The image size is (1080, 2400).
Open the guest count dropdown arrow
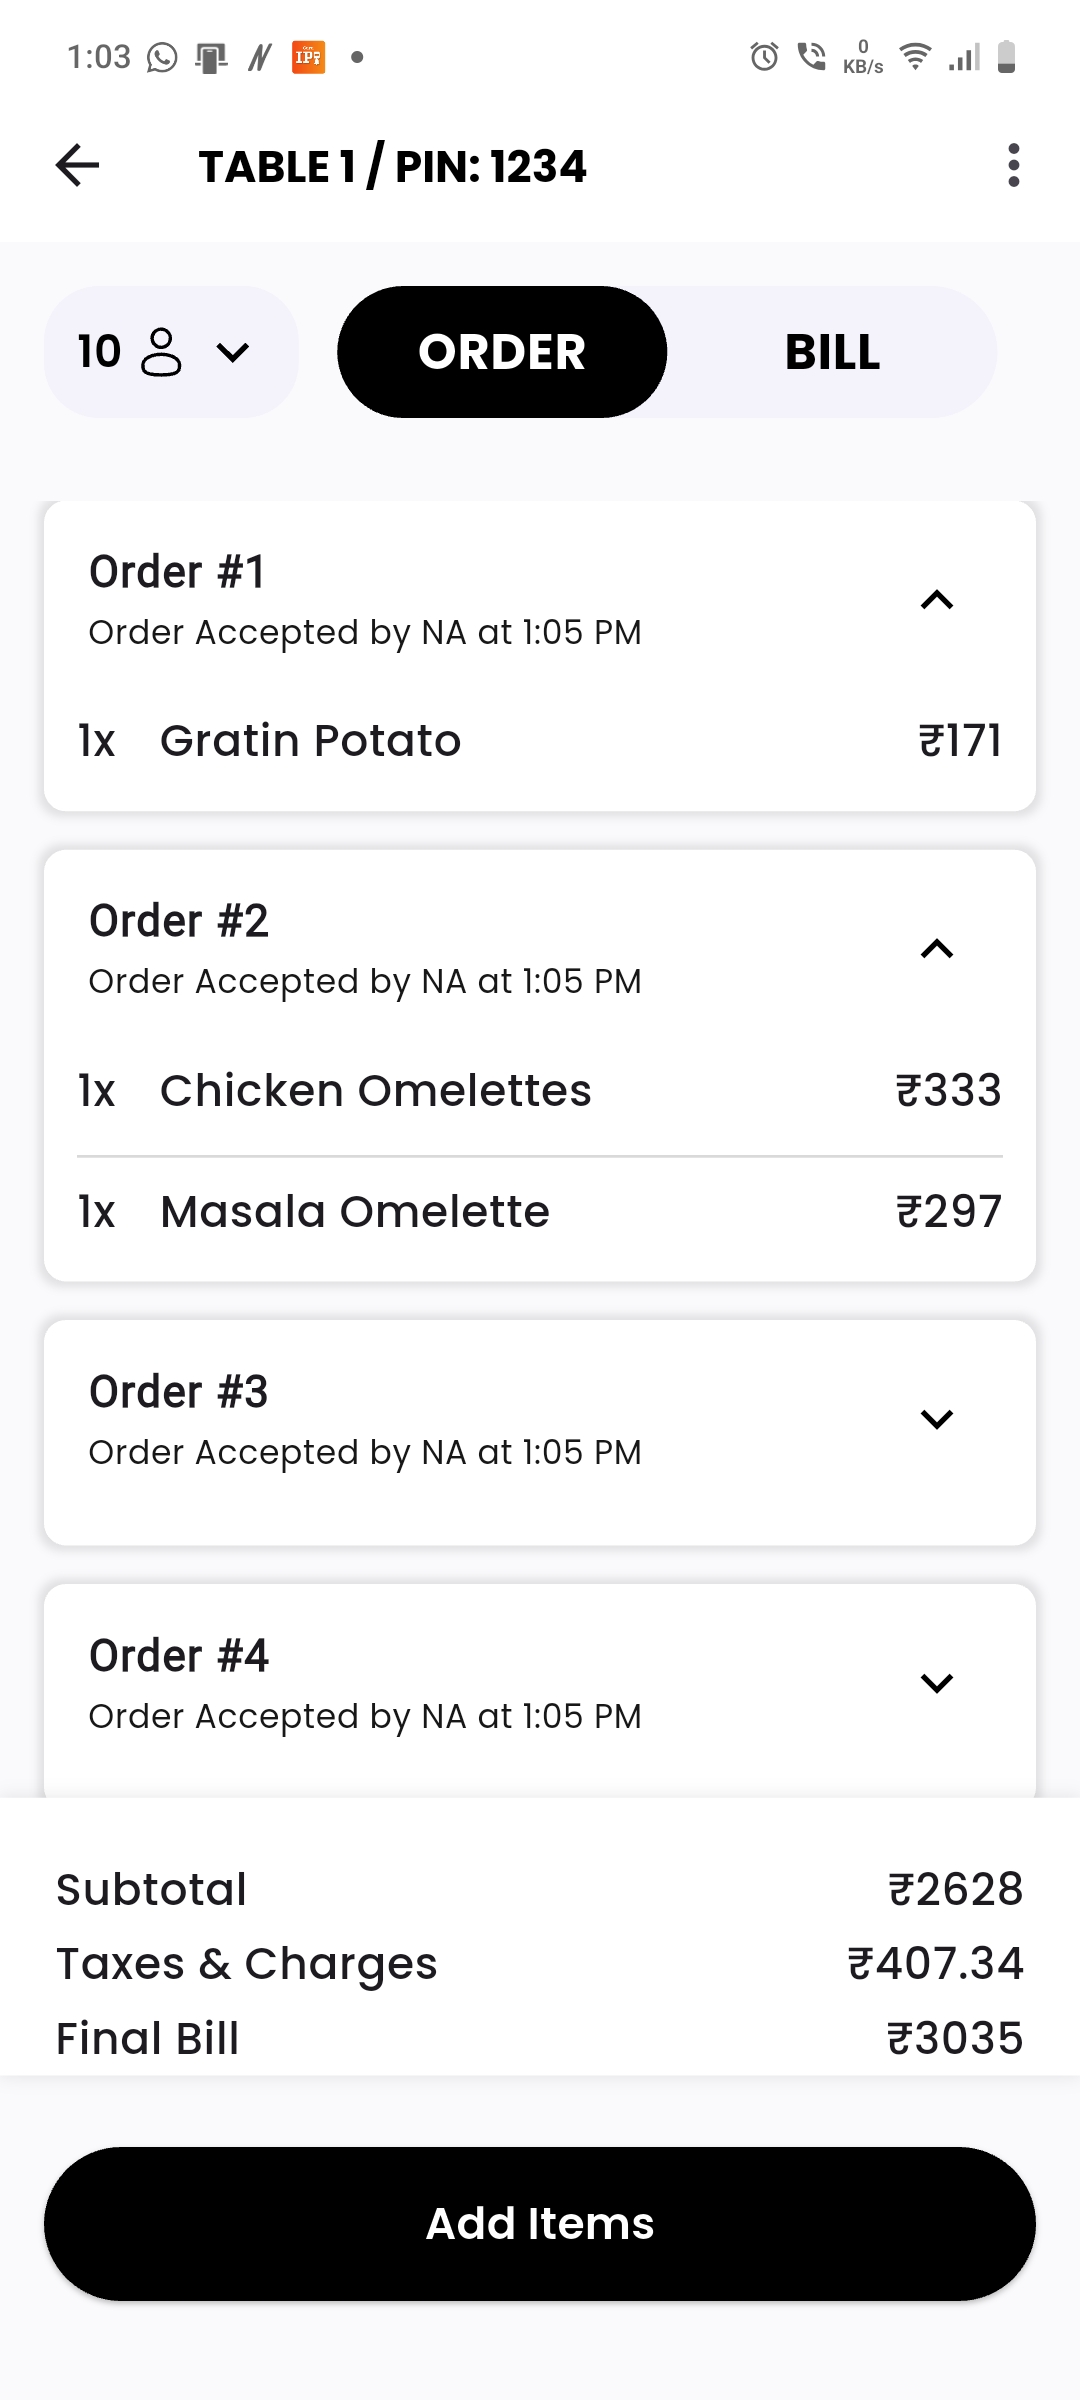click(x=233, y=353)
